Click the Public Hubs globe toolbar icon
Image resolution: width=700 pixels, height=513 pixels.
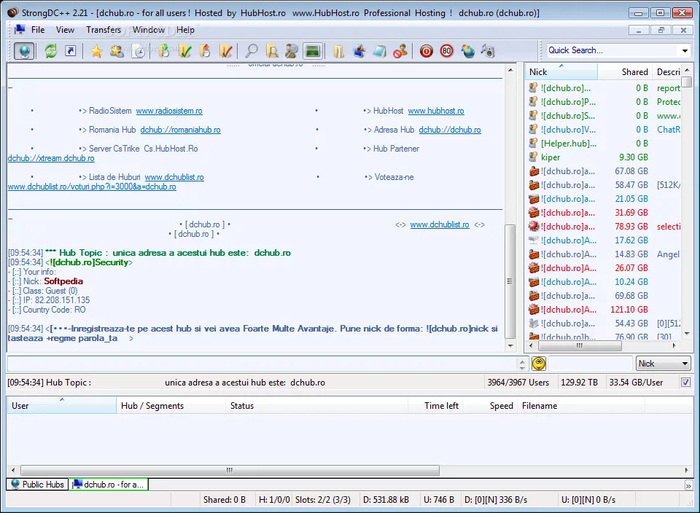pyautogui.click(x=25, y=50)
